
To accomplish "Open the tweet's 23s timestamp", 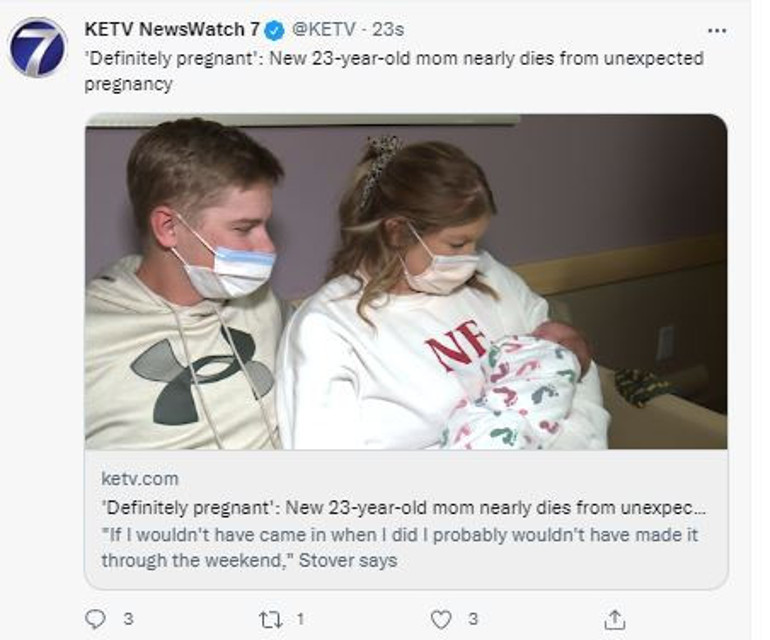I will tap(388, 30).
